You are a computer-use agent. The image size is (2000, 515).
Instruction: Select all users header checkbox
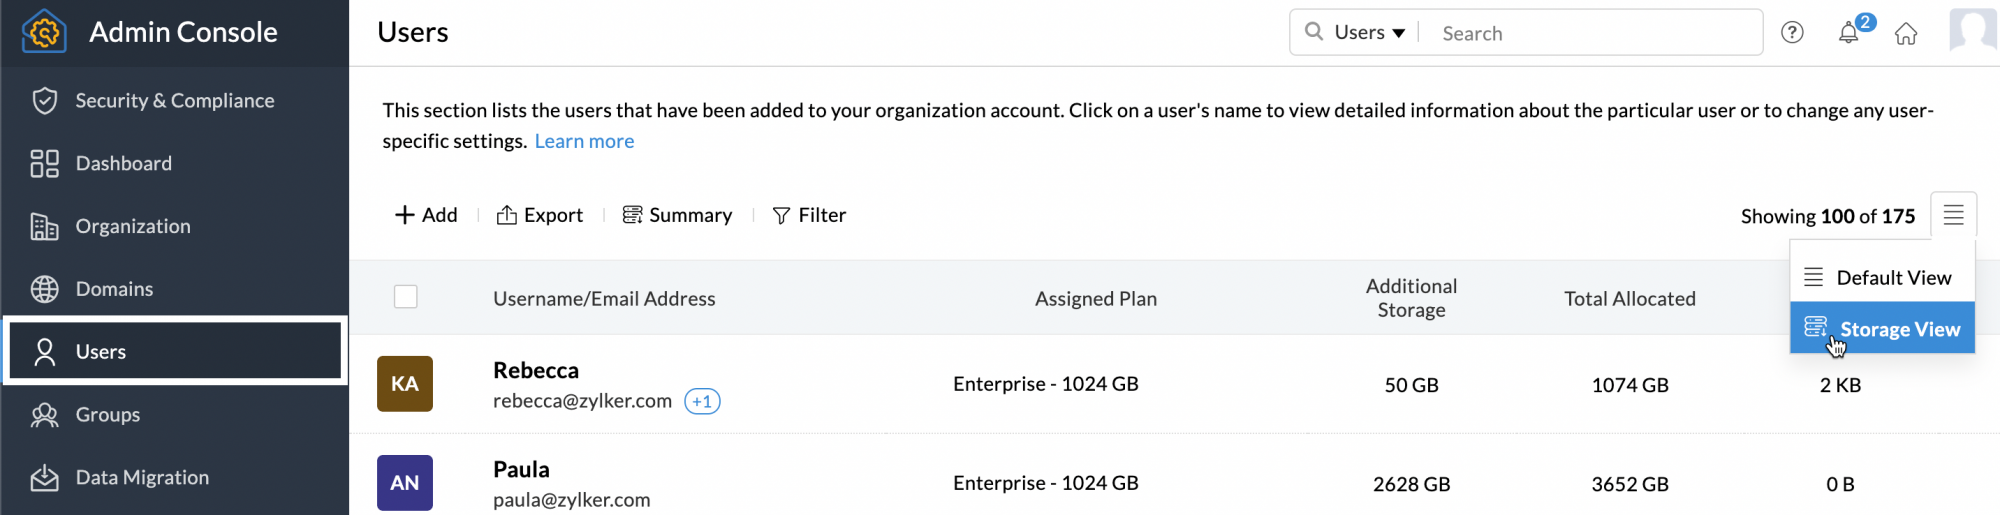(405, 297)
